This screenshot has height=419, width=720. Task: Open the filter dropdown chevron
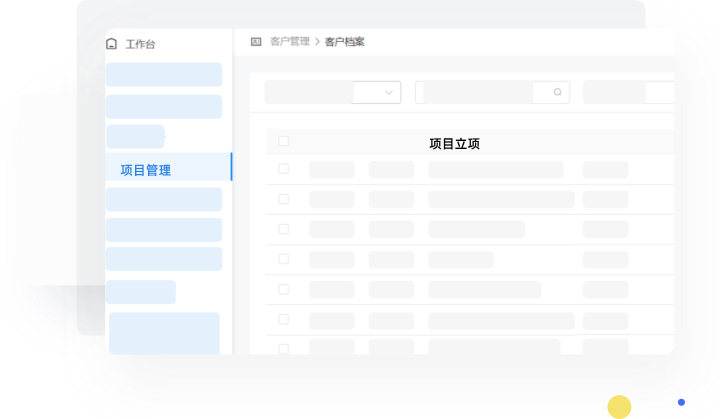(388, 92)
